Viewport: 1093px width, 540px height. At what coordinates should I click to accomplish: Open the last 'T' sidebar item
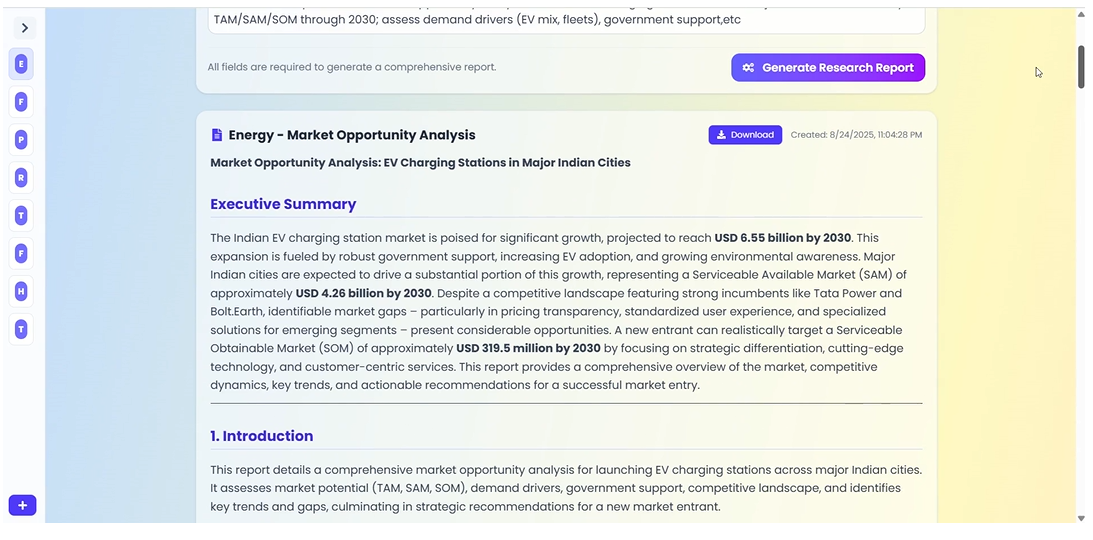pos(21,329)
